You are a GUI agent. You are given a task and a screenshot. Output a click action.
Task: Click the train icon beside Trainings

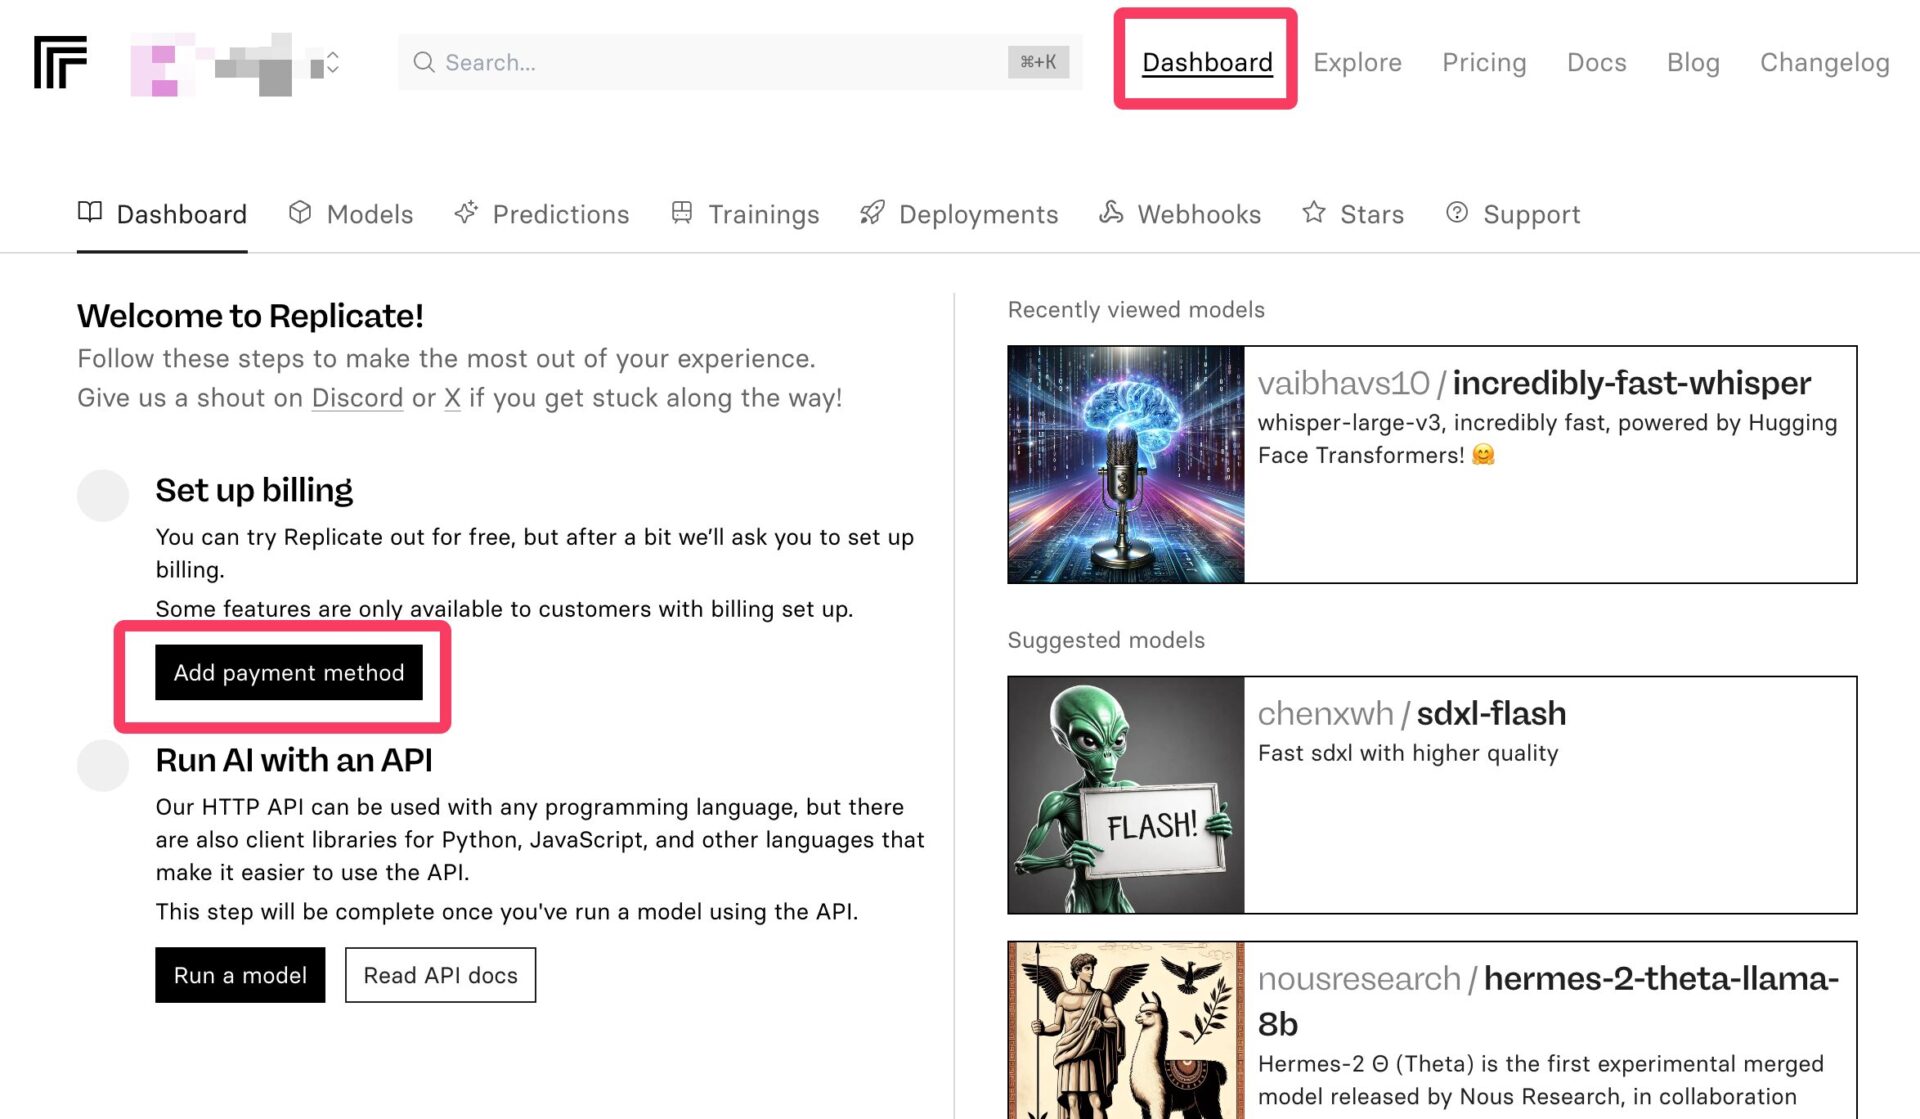coord(682,212)
